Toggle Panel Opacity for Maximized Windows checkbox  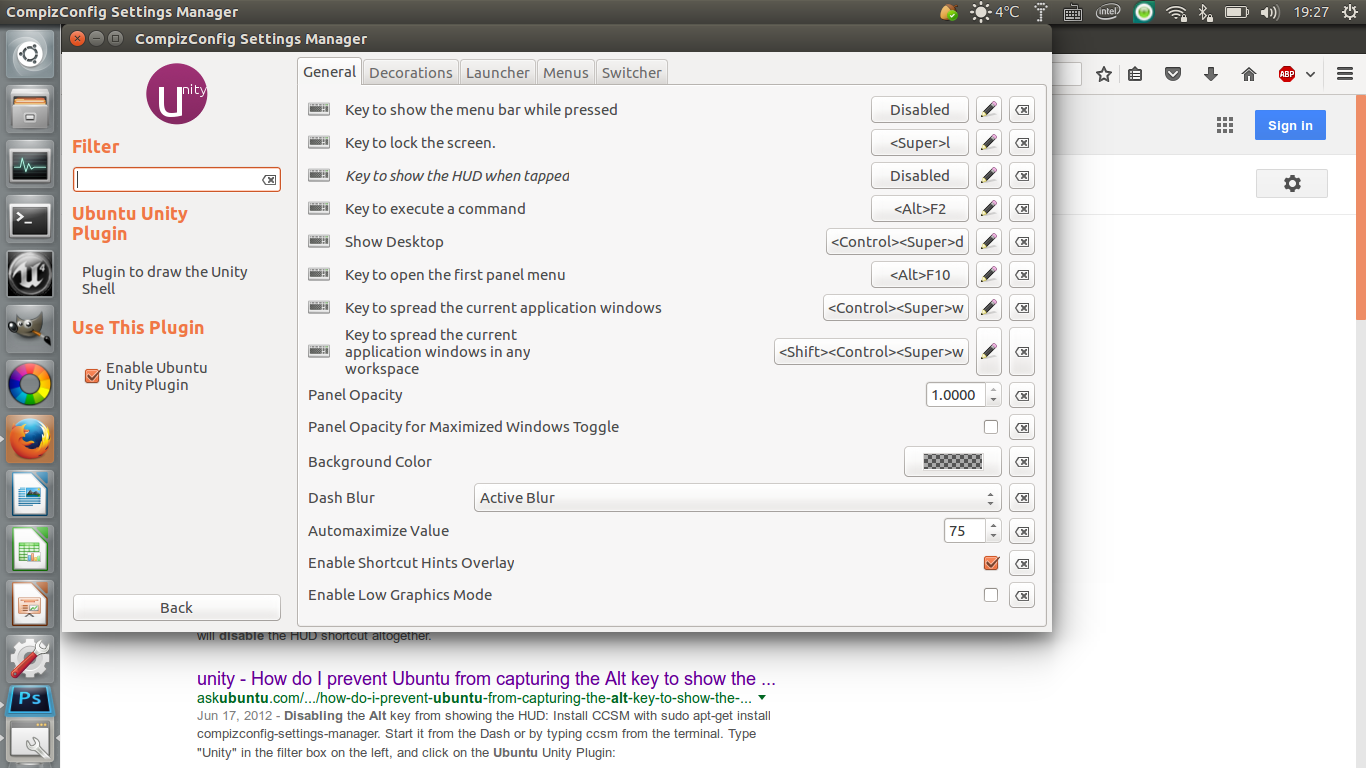pyautogui.click(x=991, y=427)
